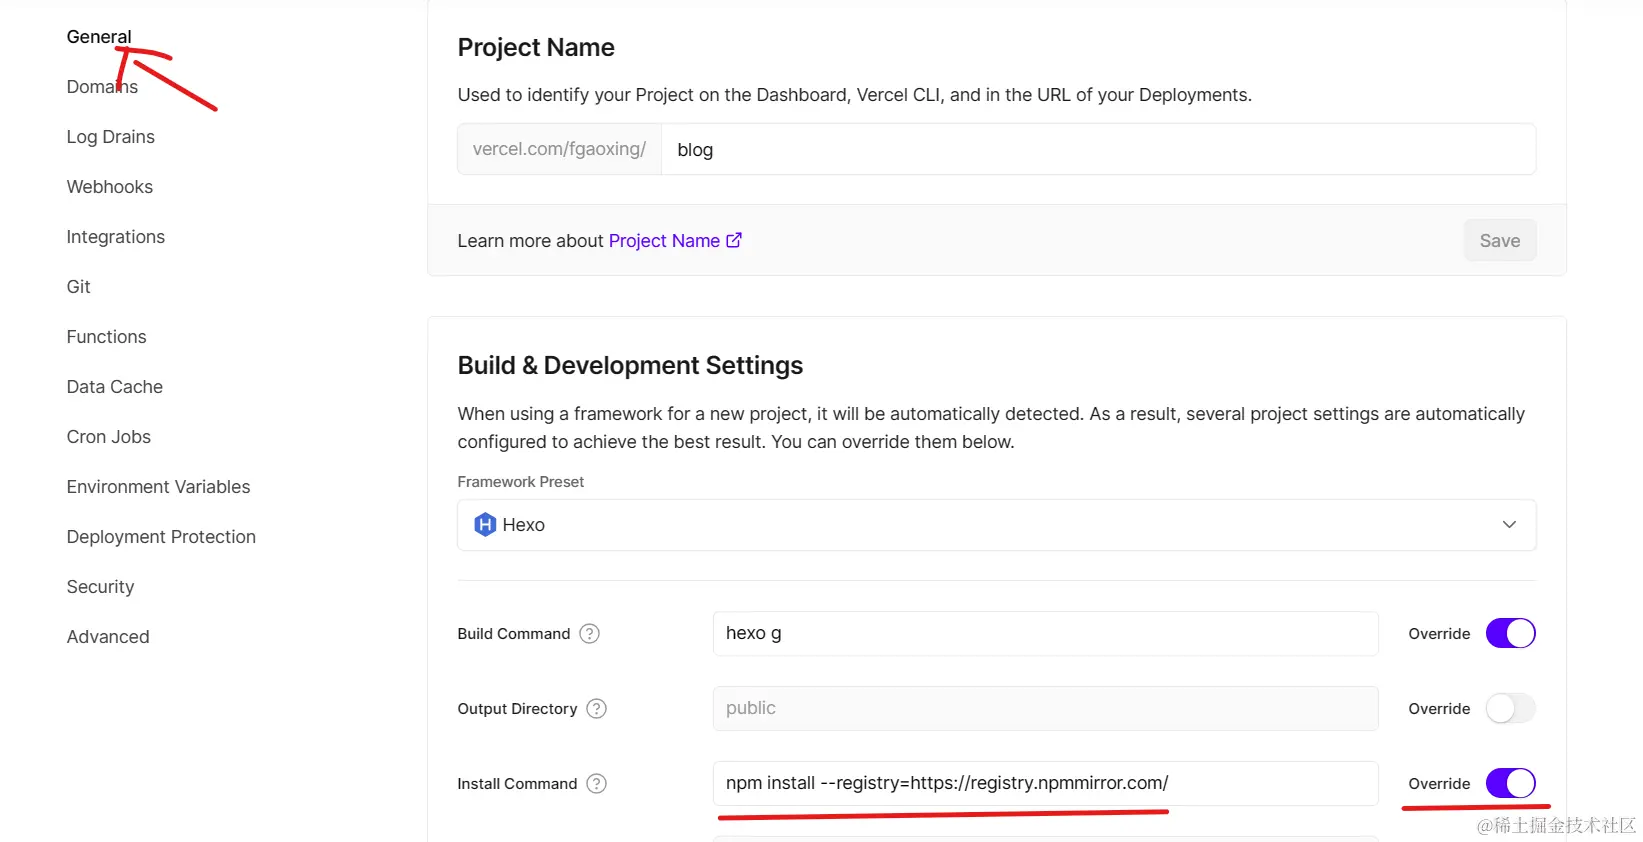Click the Build Command field with hexo g
The image size is (1643, 842).
click(x=1045, y=634)
